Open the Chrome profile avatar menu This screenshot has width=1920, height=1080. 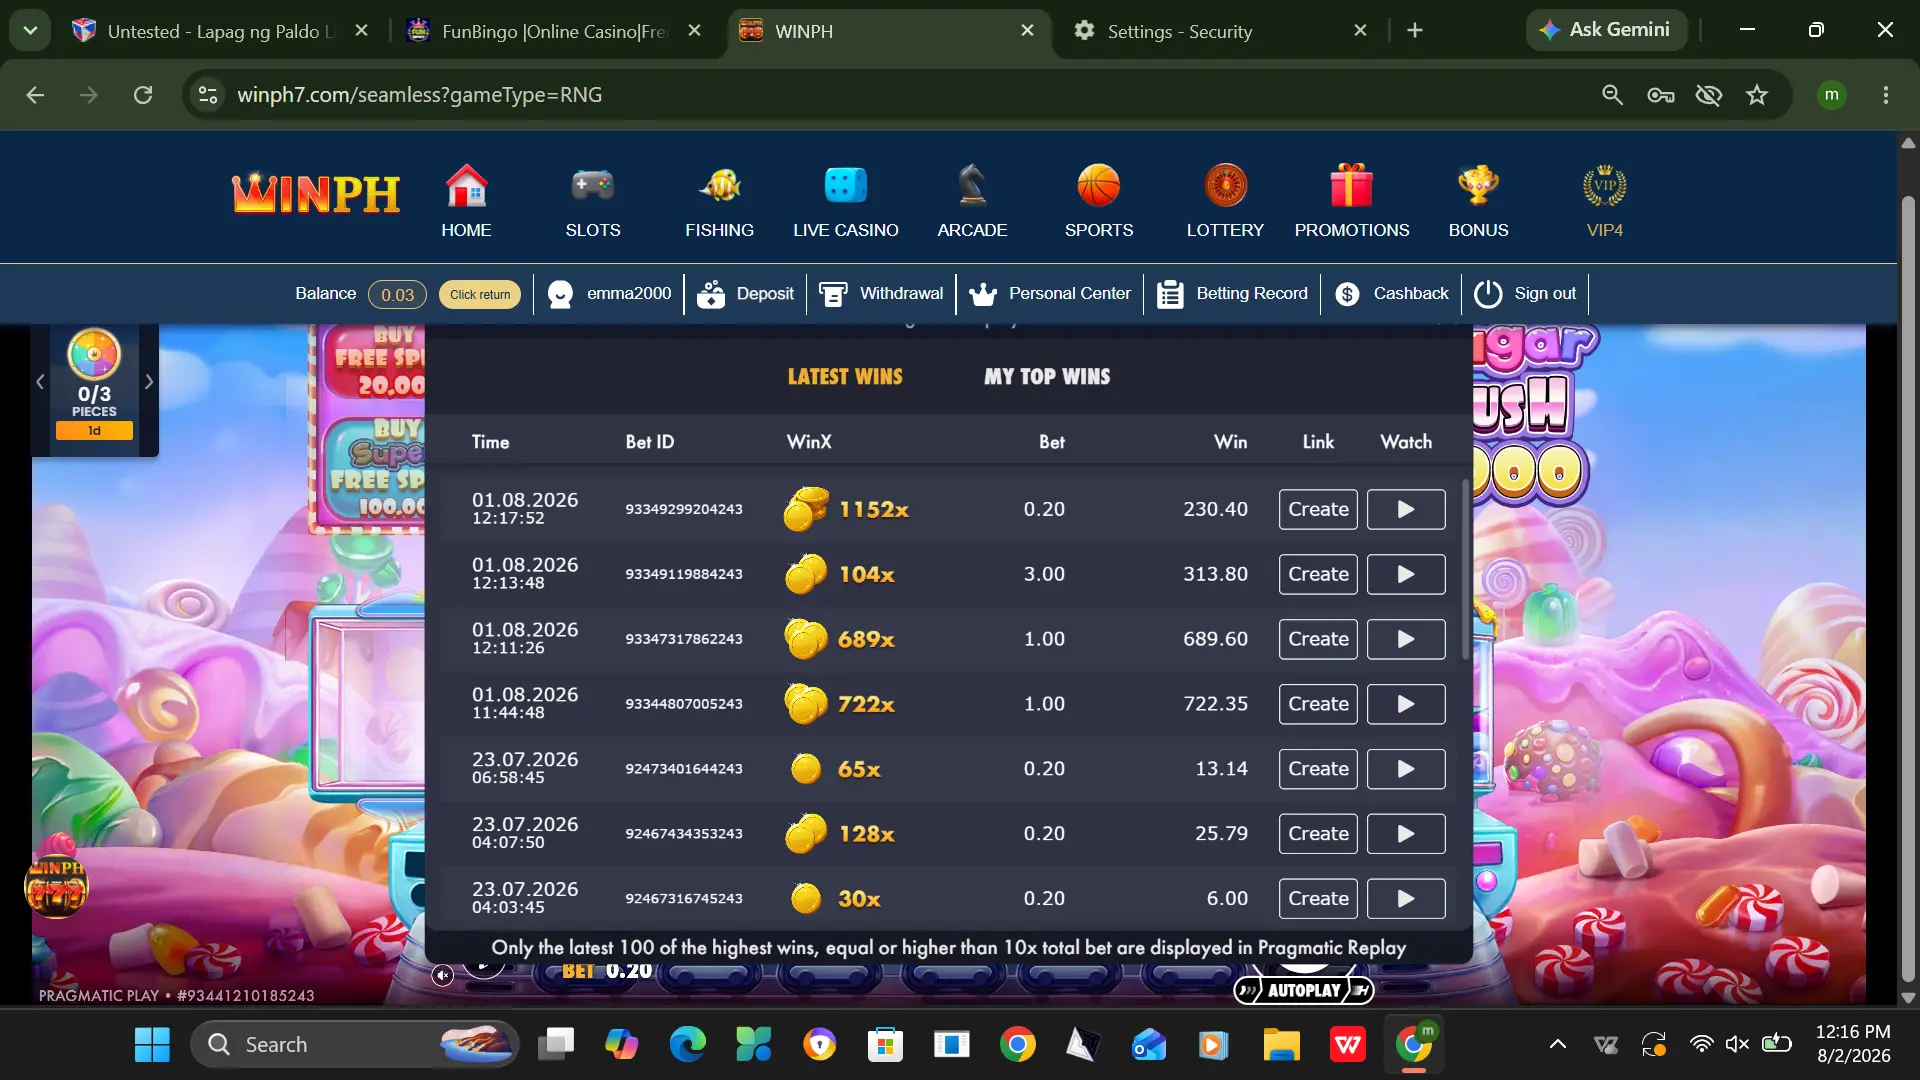1832,95
